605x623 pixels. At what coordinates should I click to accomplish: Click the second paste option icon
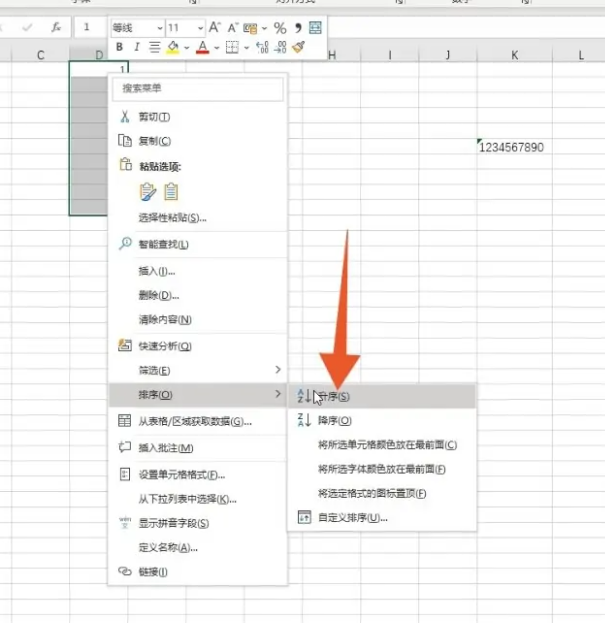tap(171, 191)
